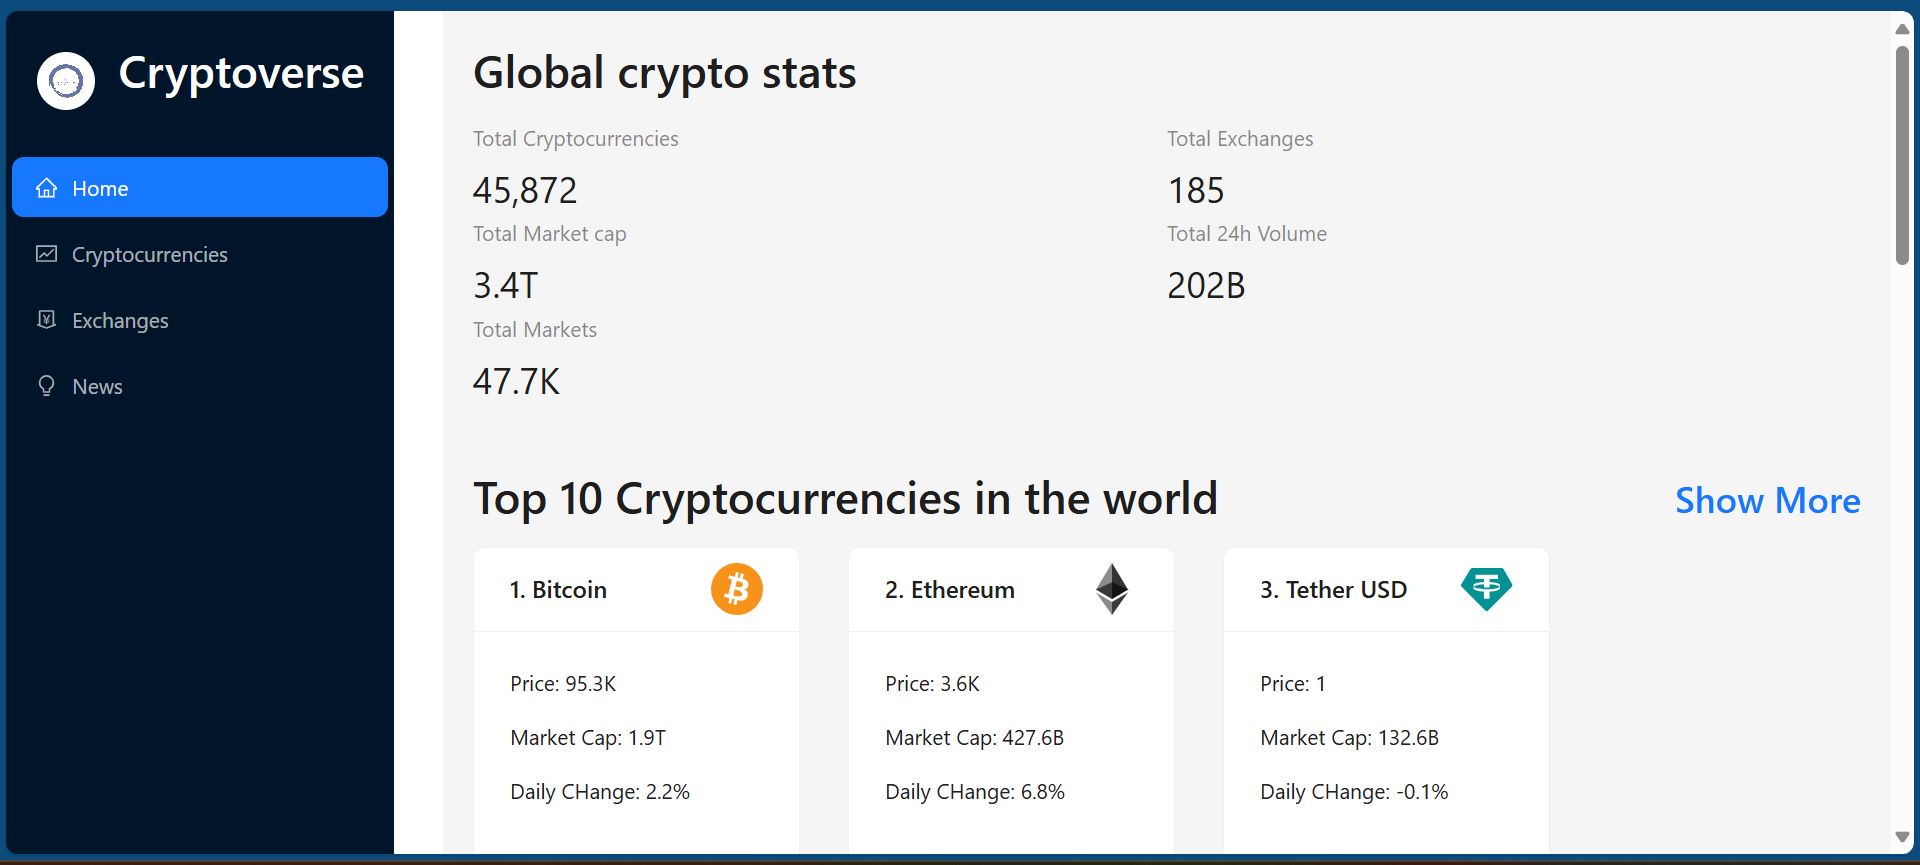1920x865 pixels.
Task: Click the Cryptoverse logo avatar
Action: [x=66, y=81]
